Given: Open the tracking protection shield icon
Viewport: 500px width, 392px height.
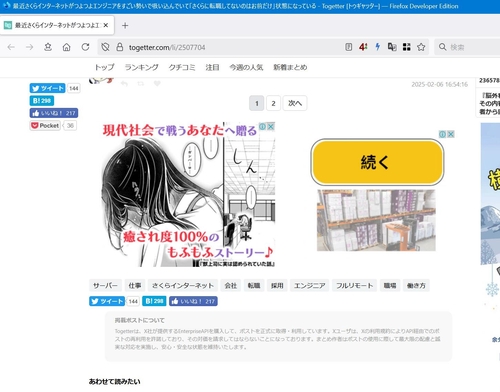Looking at the screenshot, I should point(105,47).
